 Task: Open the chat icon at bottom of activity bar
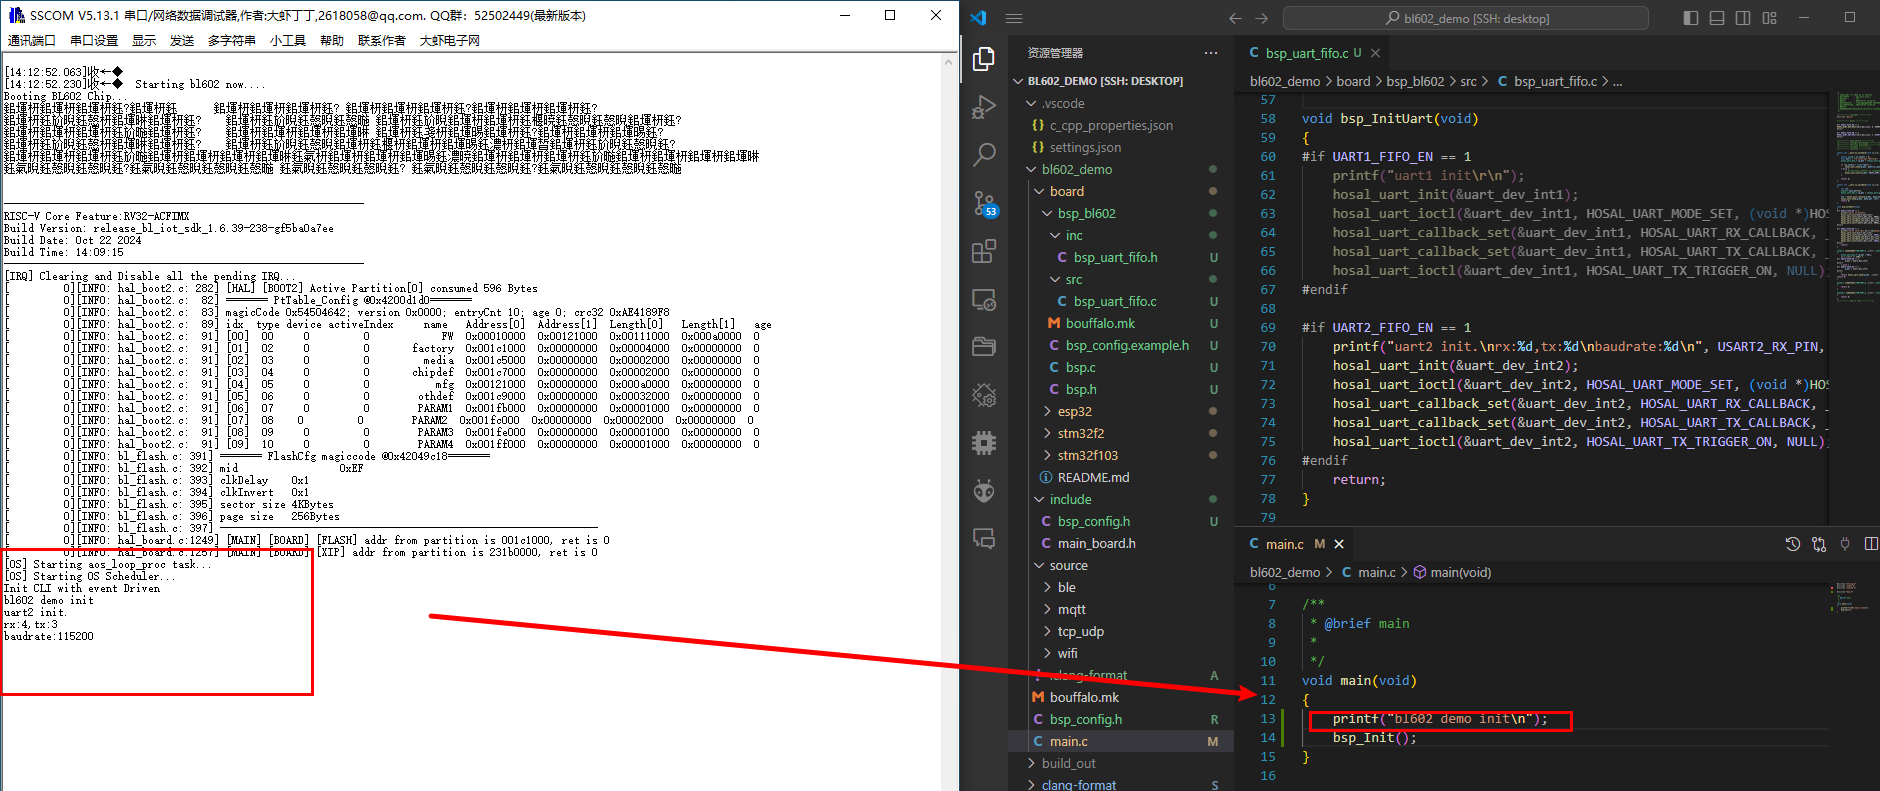[984, 539]
